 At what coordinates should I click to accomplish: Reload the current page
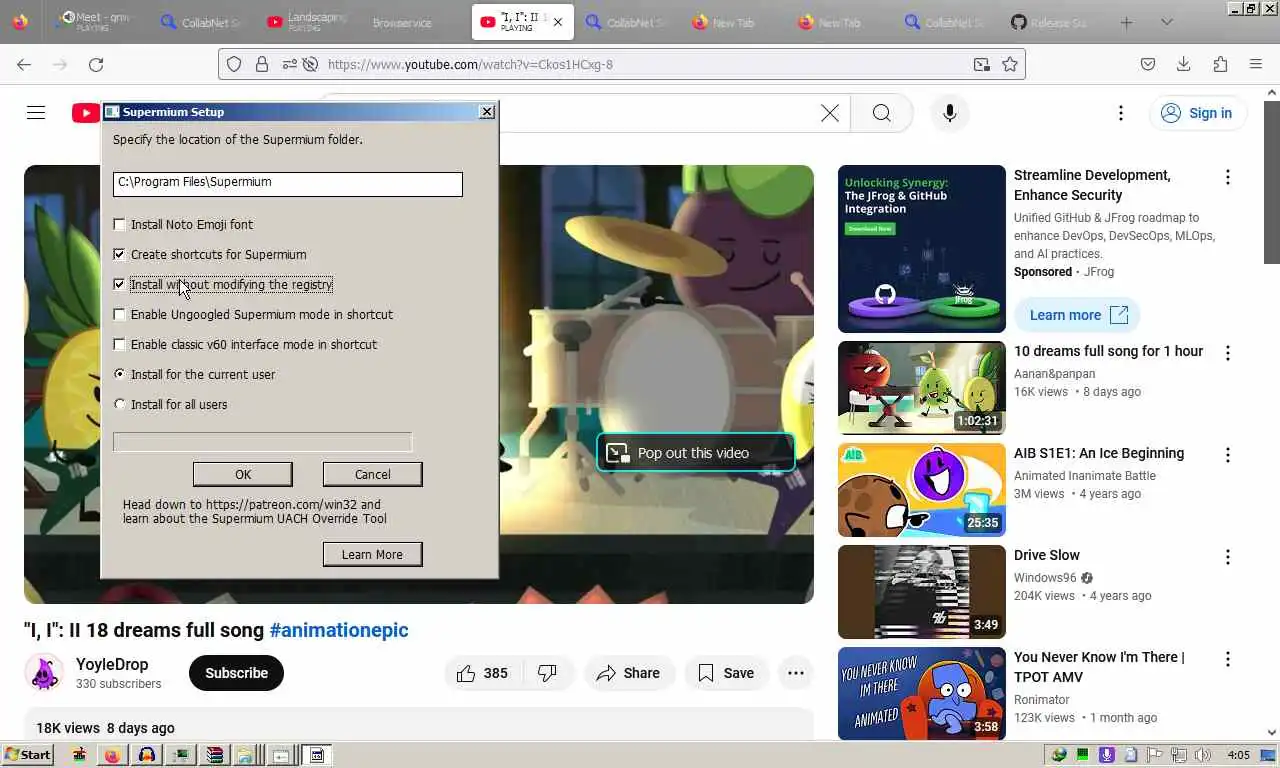click(x=96, y=64)
